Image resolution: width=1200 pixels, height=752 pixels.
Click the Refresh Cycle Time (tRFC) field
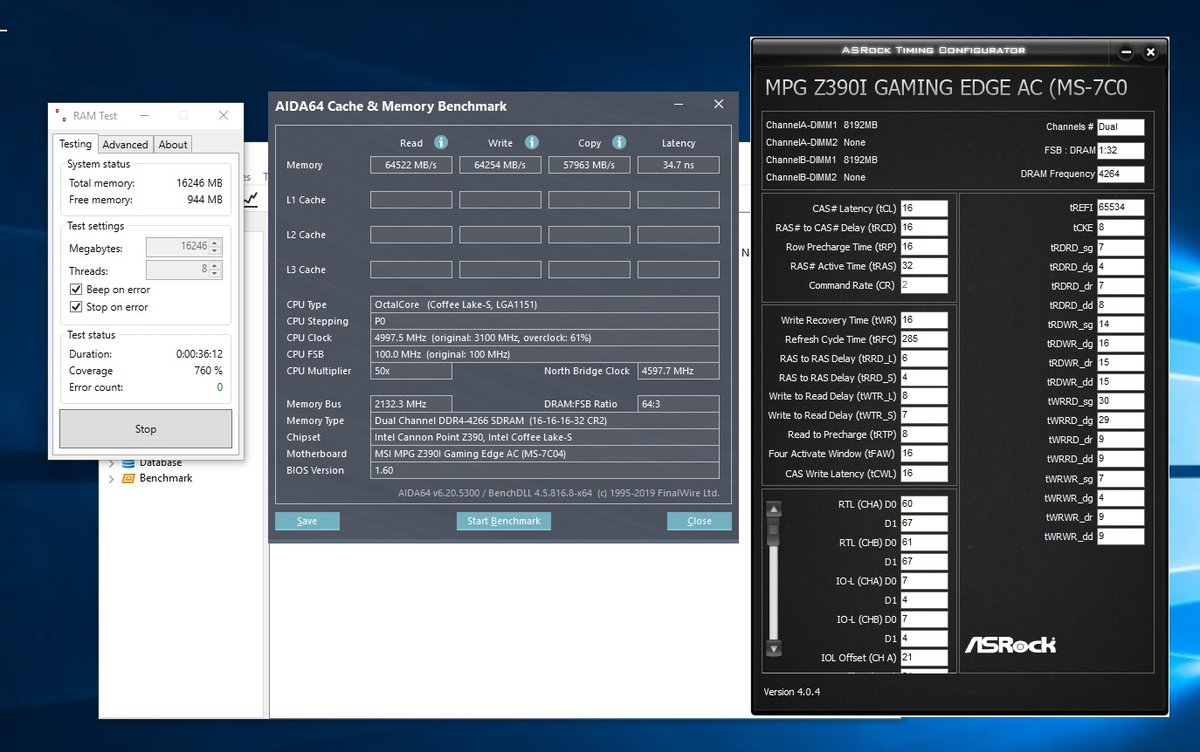[x=924, y=339]
